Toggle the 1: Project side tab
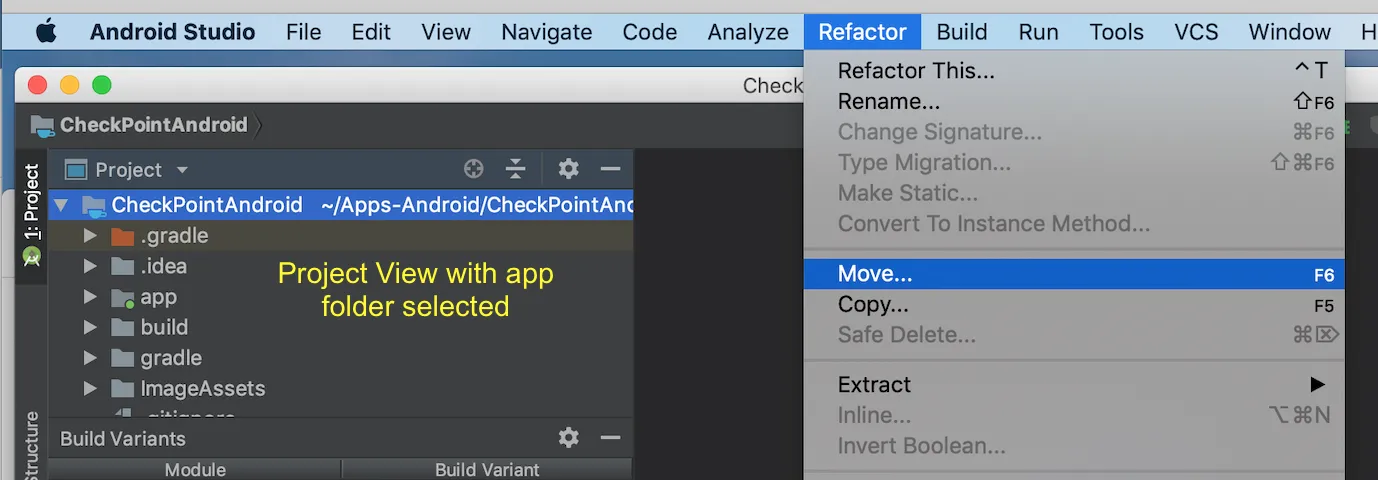 coord(31,216)
